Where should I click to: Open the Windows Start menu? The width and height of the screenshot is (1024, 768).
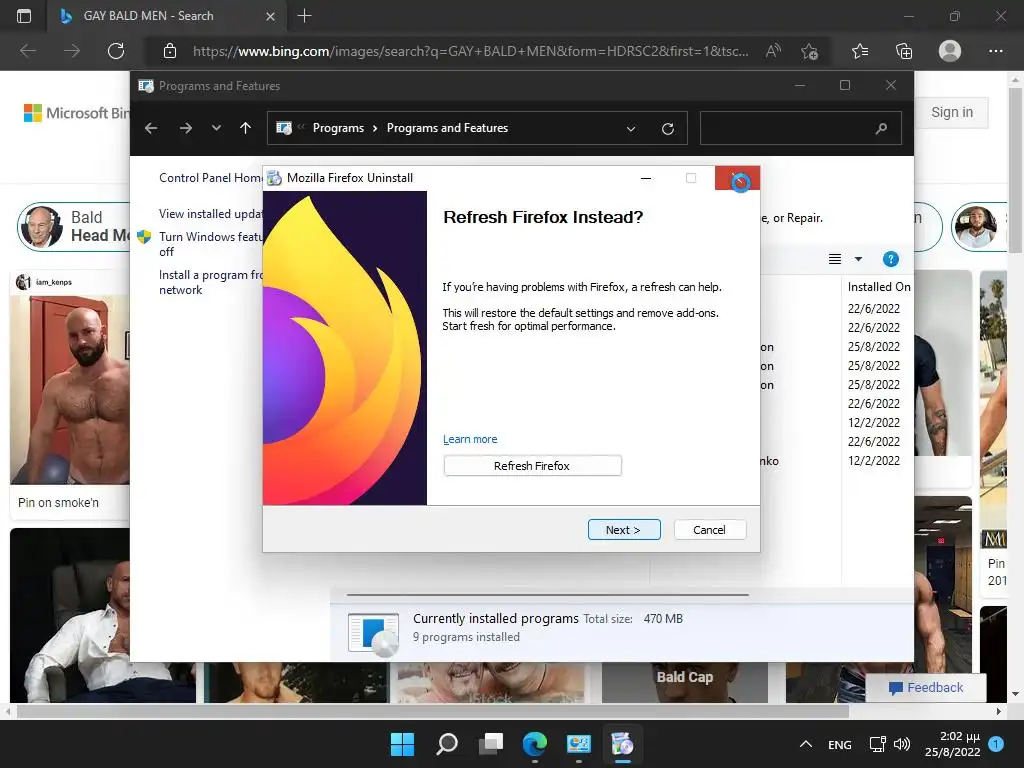(x=402, y=744)
